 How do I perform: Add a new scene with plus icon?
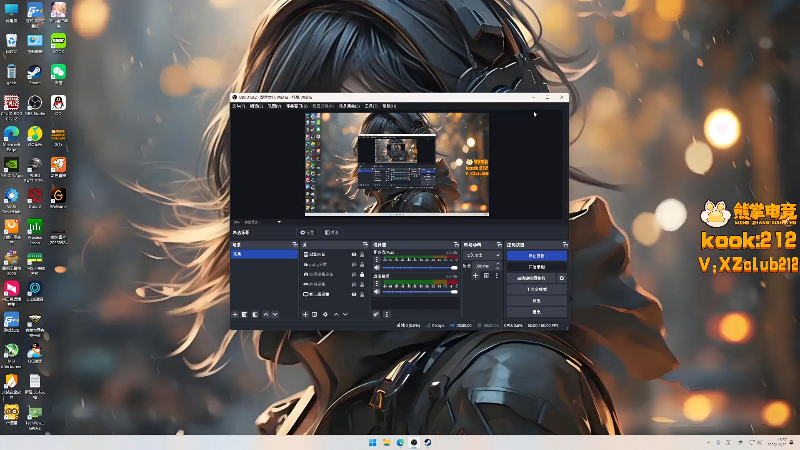[235, 315]
